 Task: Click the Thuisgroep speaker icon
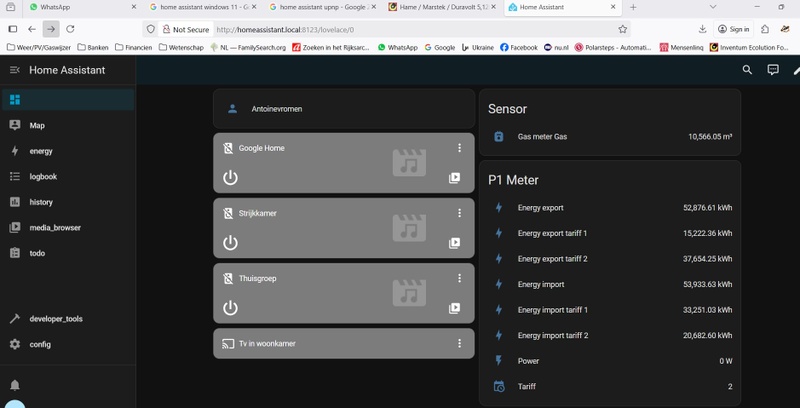(228, 278)
